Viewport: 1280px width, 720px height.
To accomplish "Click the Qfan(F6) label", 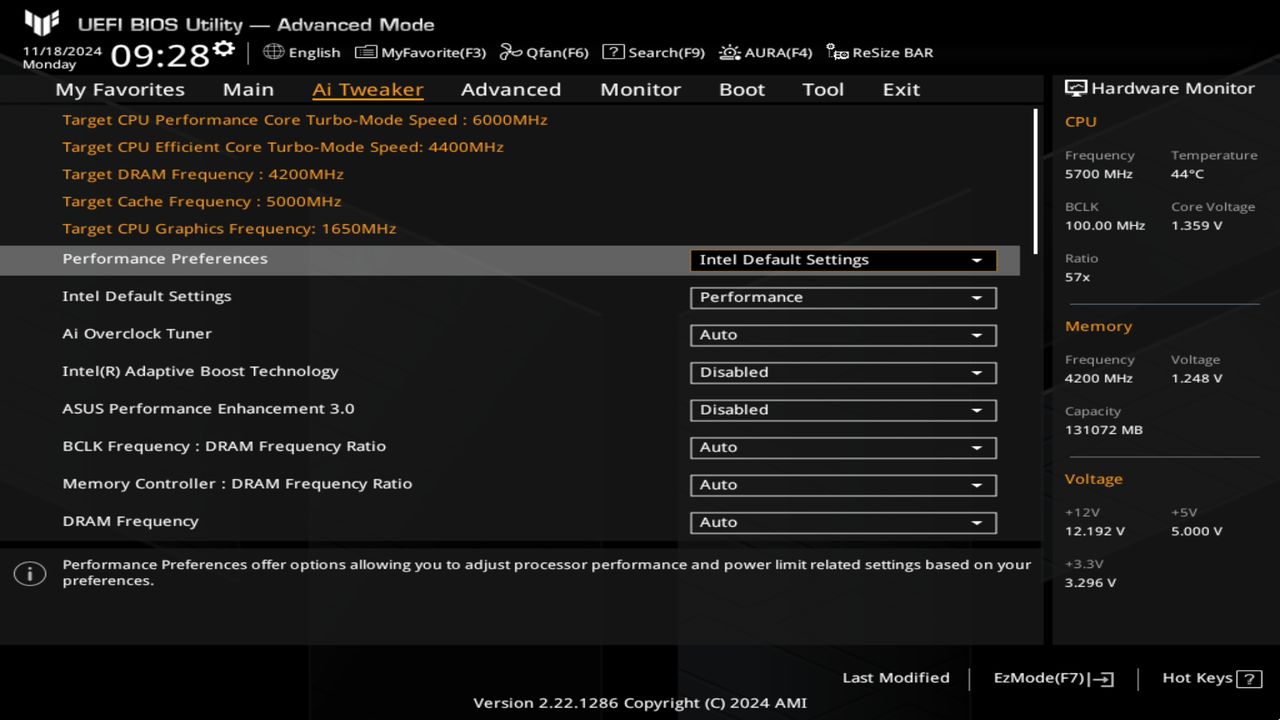I will [x=557, y=52].
